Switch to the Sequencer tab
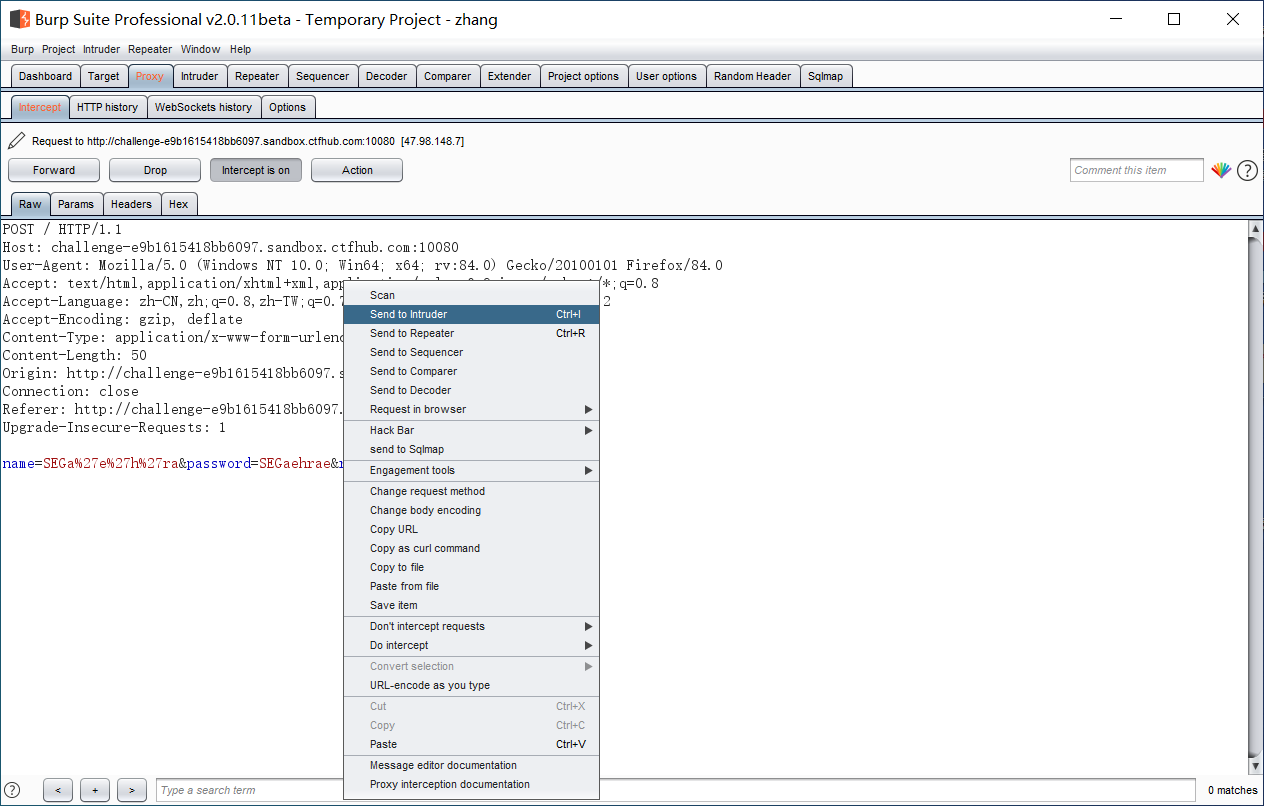This screenshot has height=806, width=1264. 323,76
